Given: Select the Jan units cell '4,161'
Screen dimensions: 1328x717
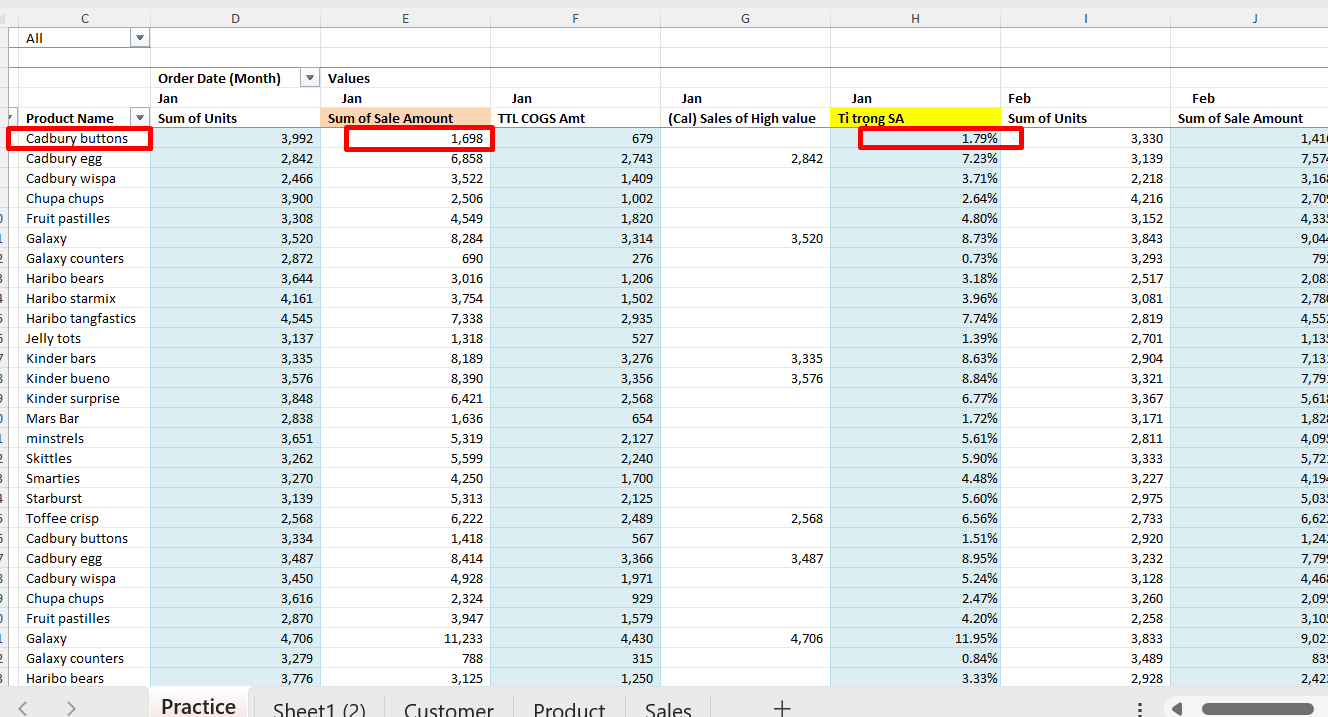Looking at the screenshot, I should [x=235, y=298].
